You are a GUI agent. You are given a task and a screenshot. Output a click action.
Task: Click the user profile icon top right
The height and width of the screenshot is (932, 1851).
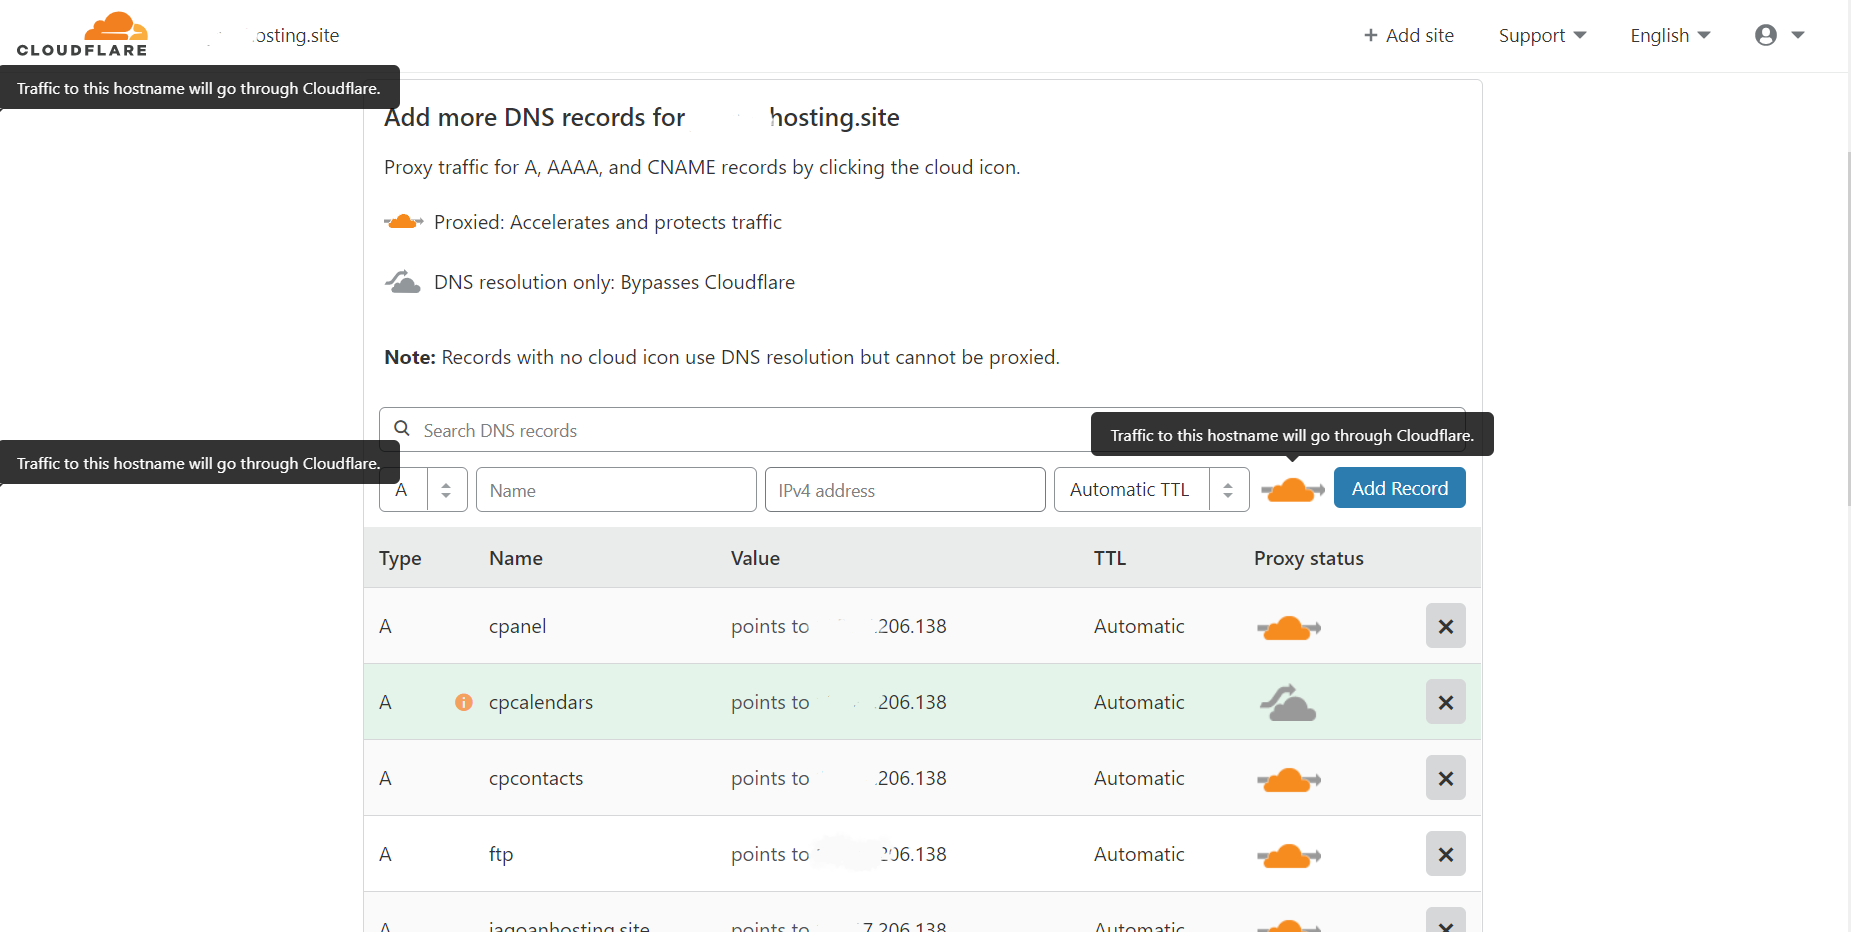tap(1764, 34)
